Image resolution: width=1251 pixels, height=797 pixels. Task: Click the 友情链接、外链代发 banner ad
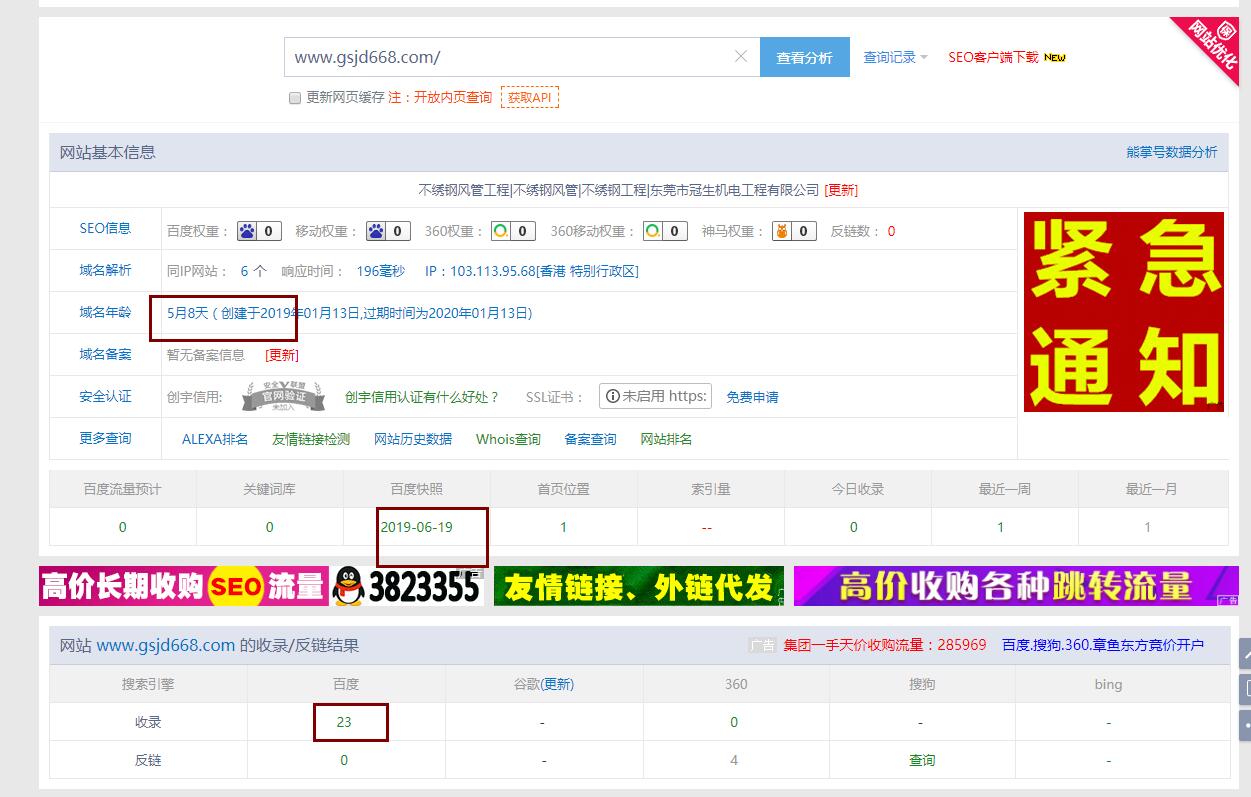(x=639, y=586)
